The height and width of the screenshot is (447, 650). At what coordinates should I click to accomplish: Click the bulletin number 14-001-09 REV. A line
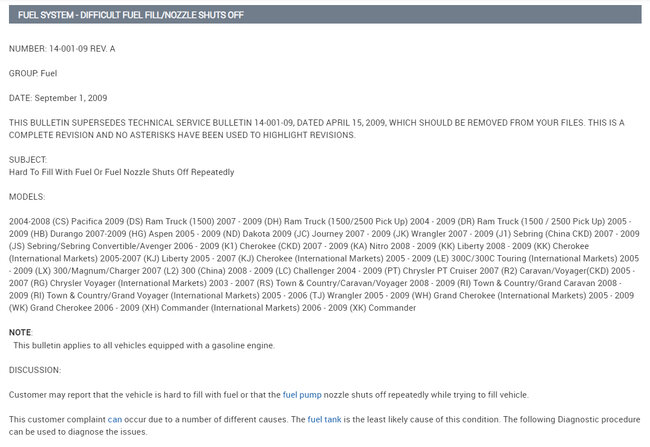click(x=60, y=48)
